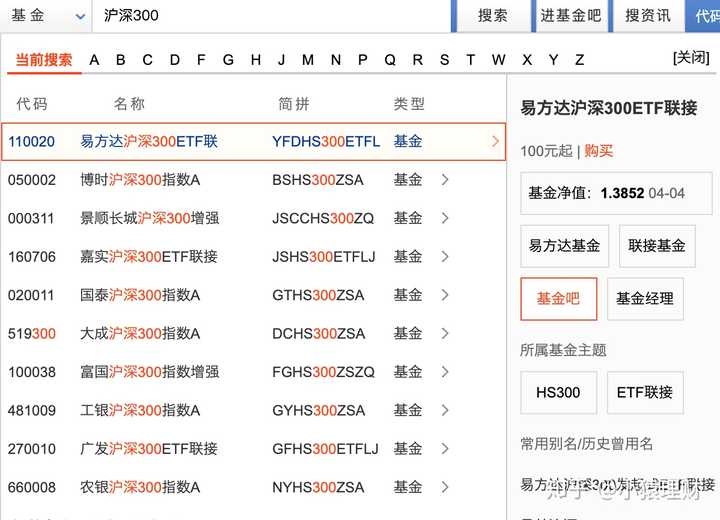Click the 购买 link
This screenshot has width=720, height=520.
pyautogui.click(x=599, y=151)
